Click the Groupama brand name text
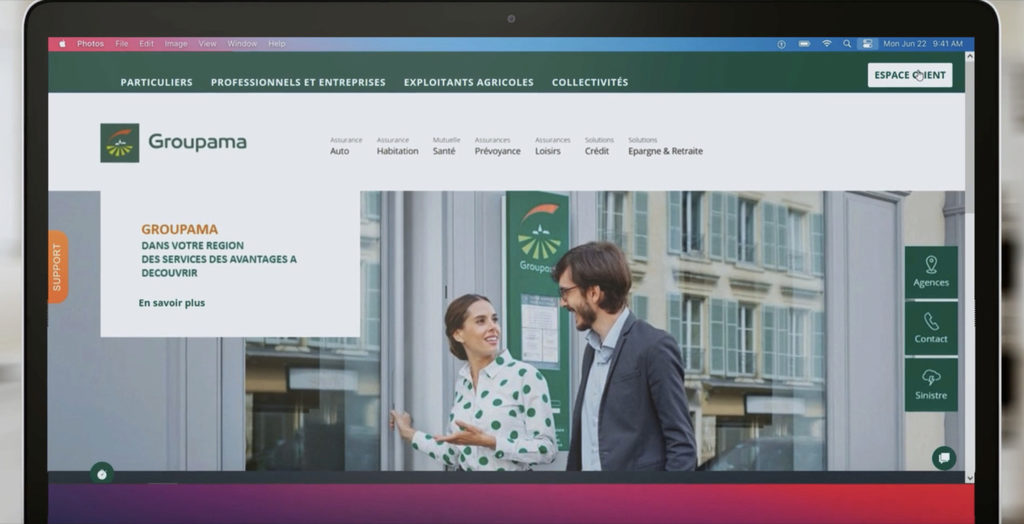This screenshot has height=524, width=1024. tap(197, 142)
